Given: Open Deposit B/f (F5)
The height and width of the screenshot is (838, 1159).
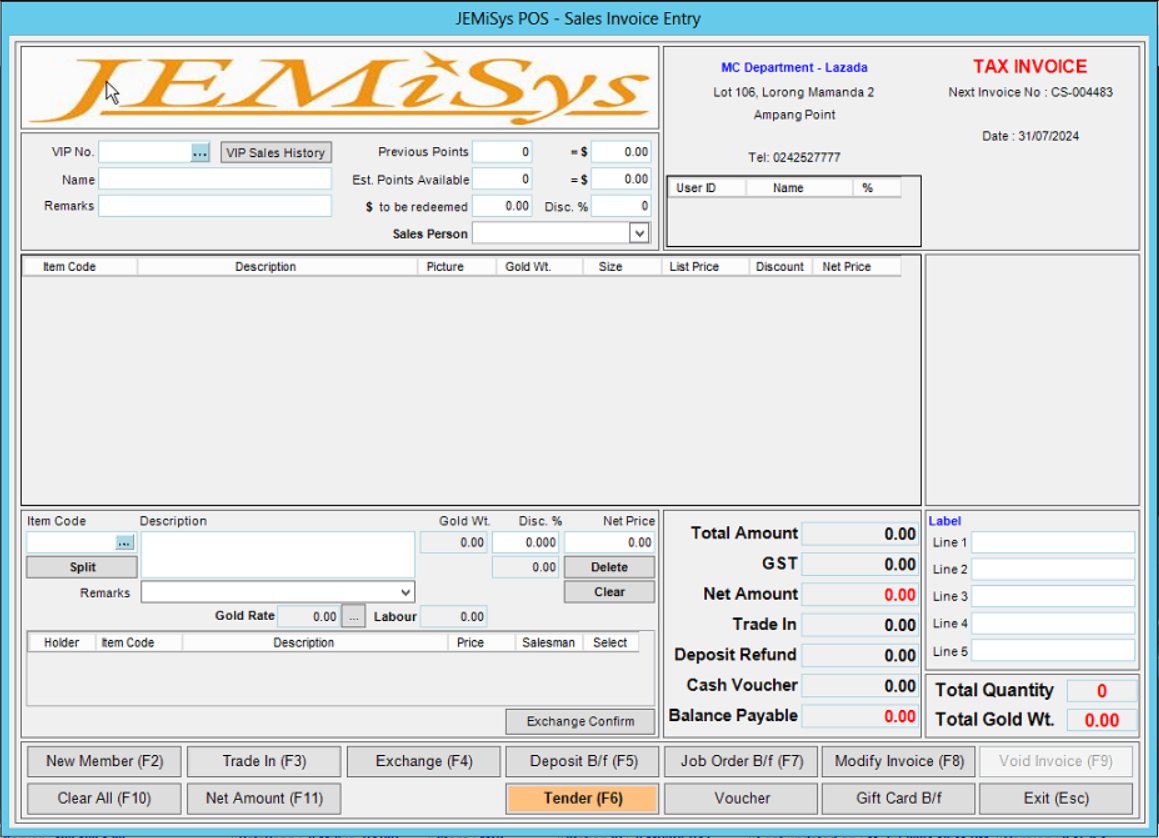Looking at the screenshot, I should [581, 761].
